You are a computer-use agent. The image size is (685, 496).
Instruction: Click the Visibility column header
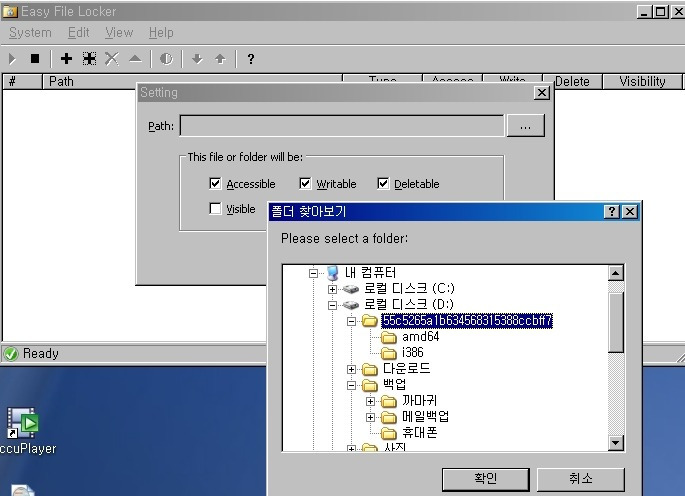[642, 81]
